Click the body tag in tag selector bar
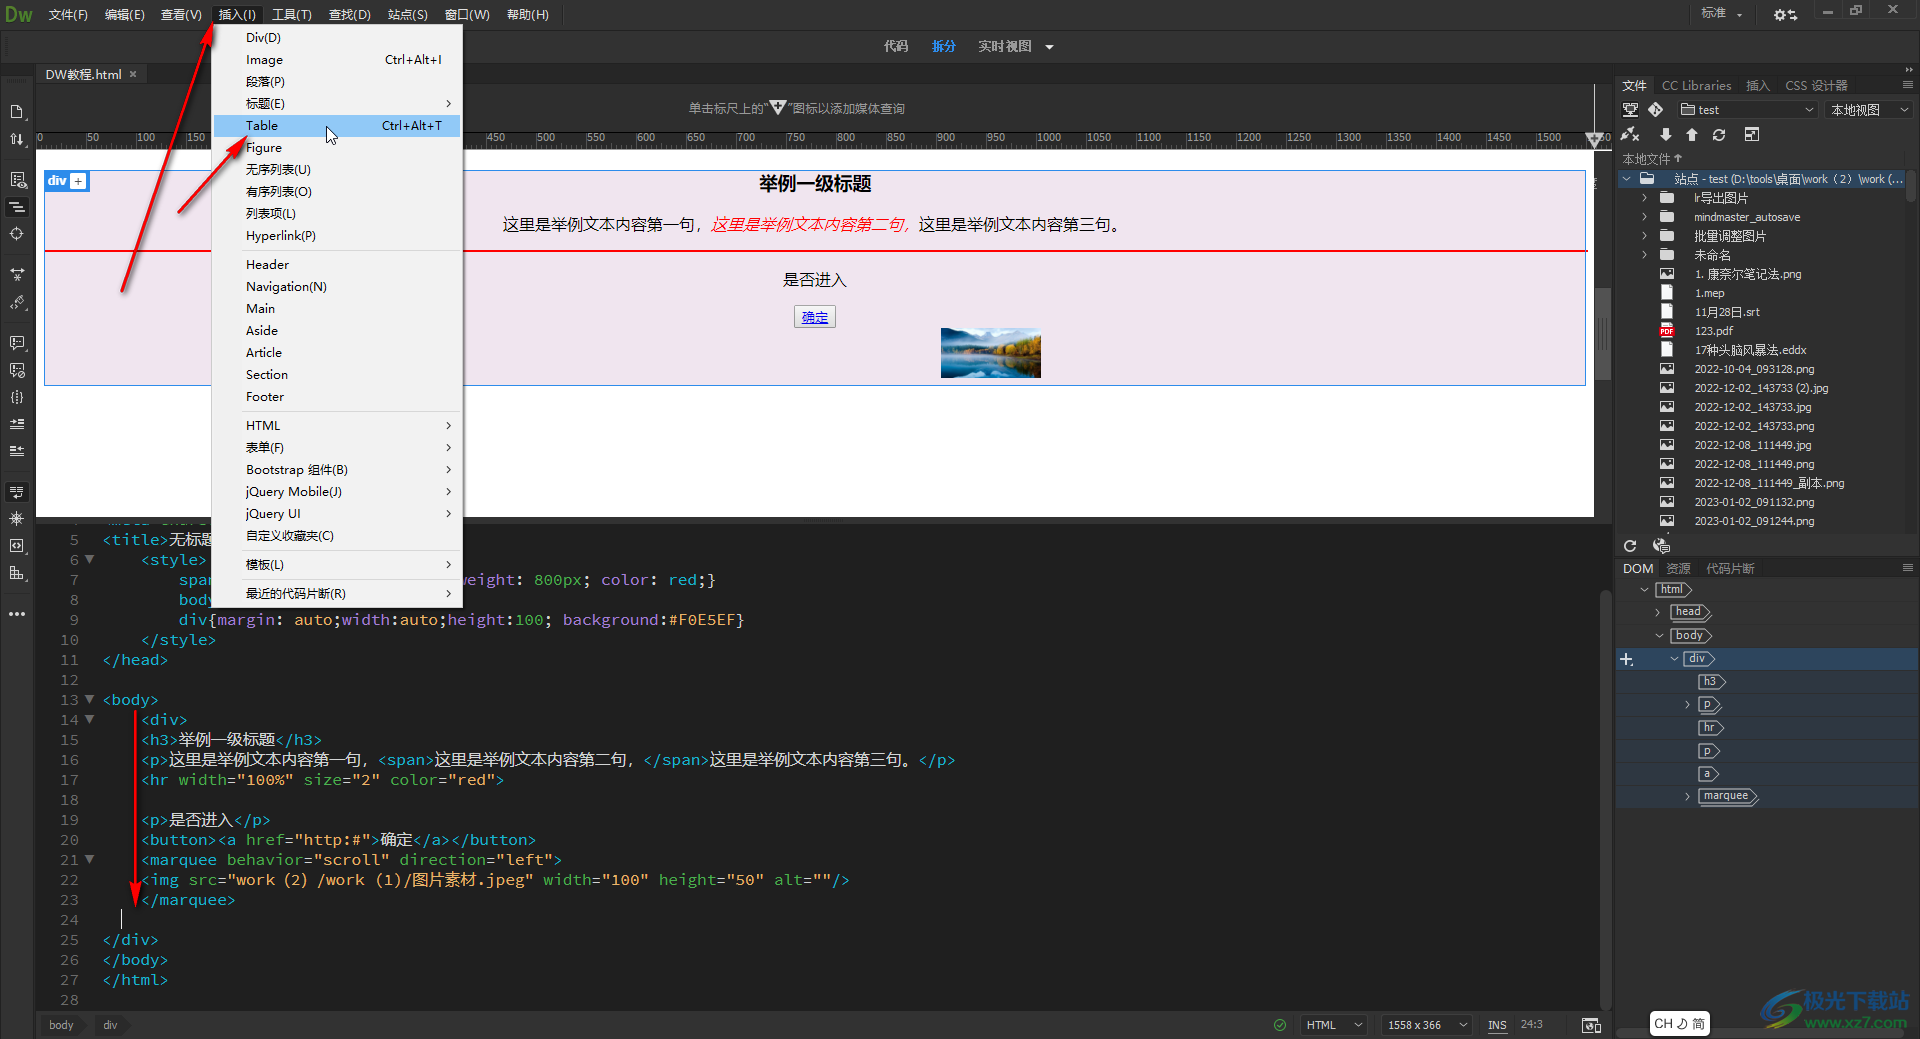 (61, 1025)
